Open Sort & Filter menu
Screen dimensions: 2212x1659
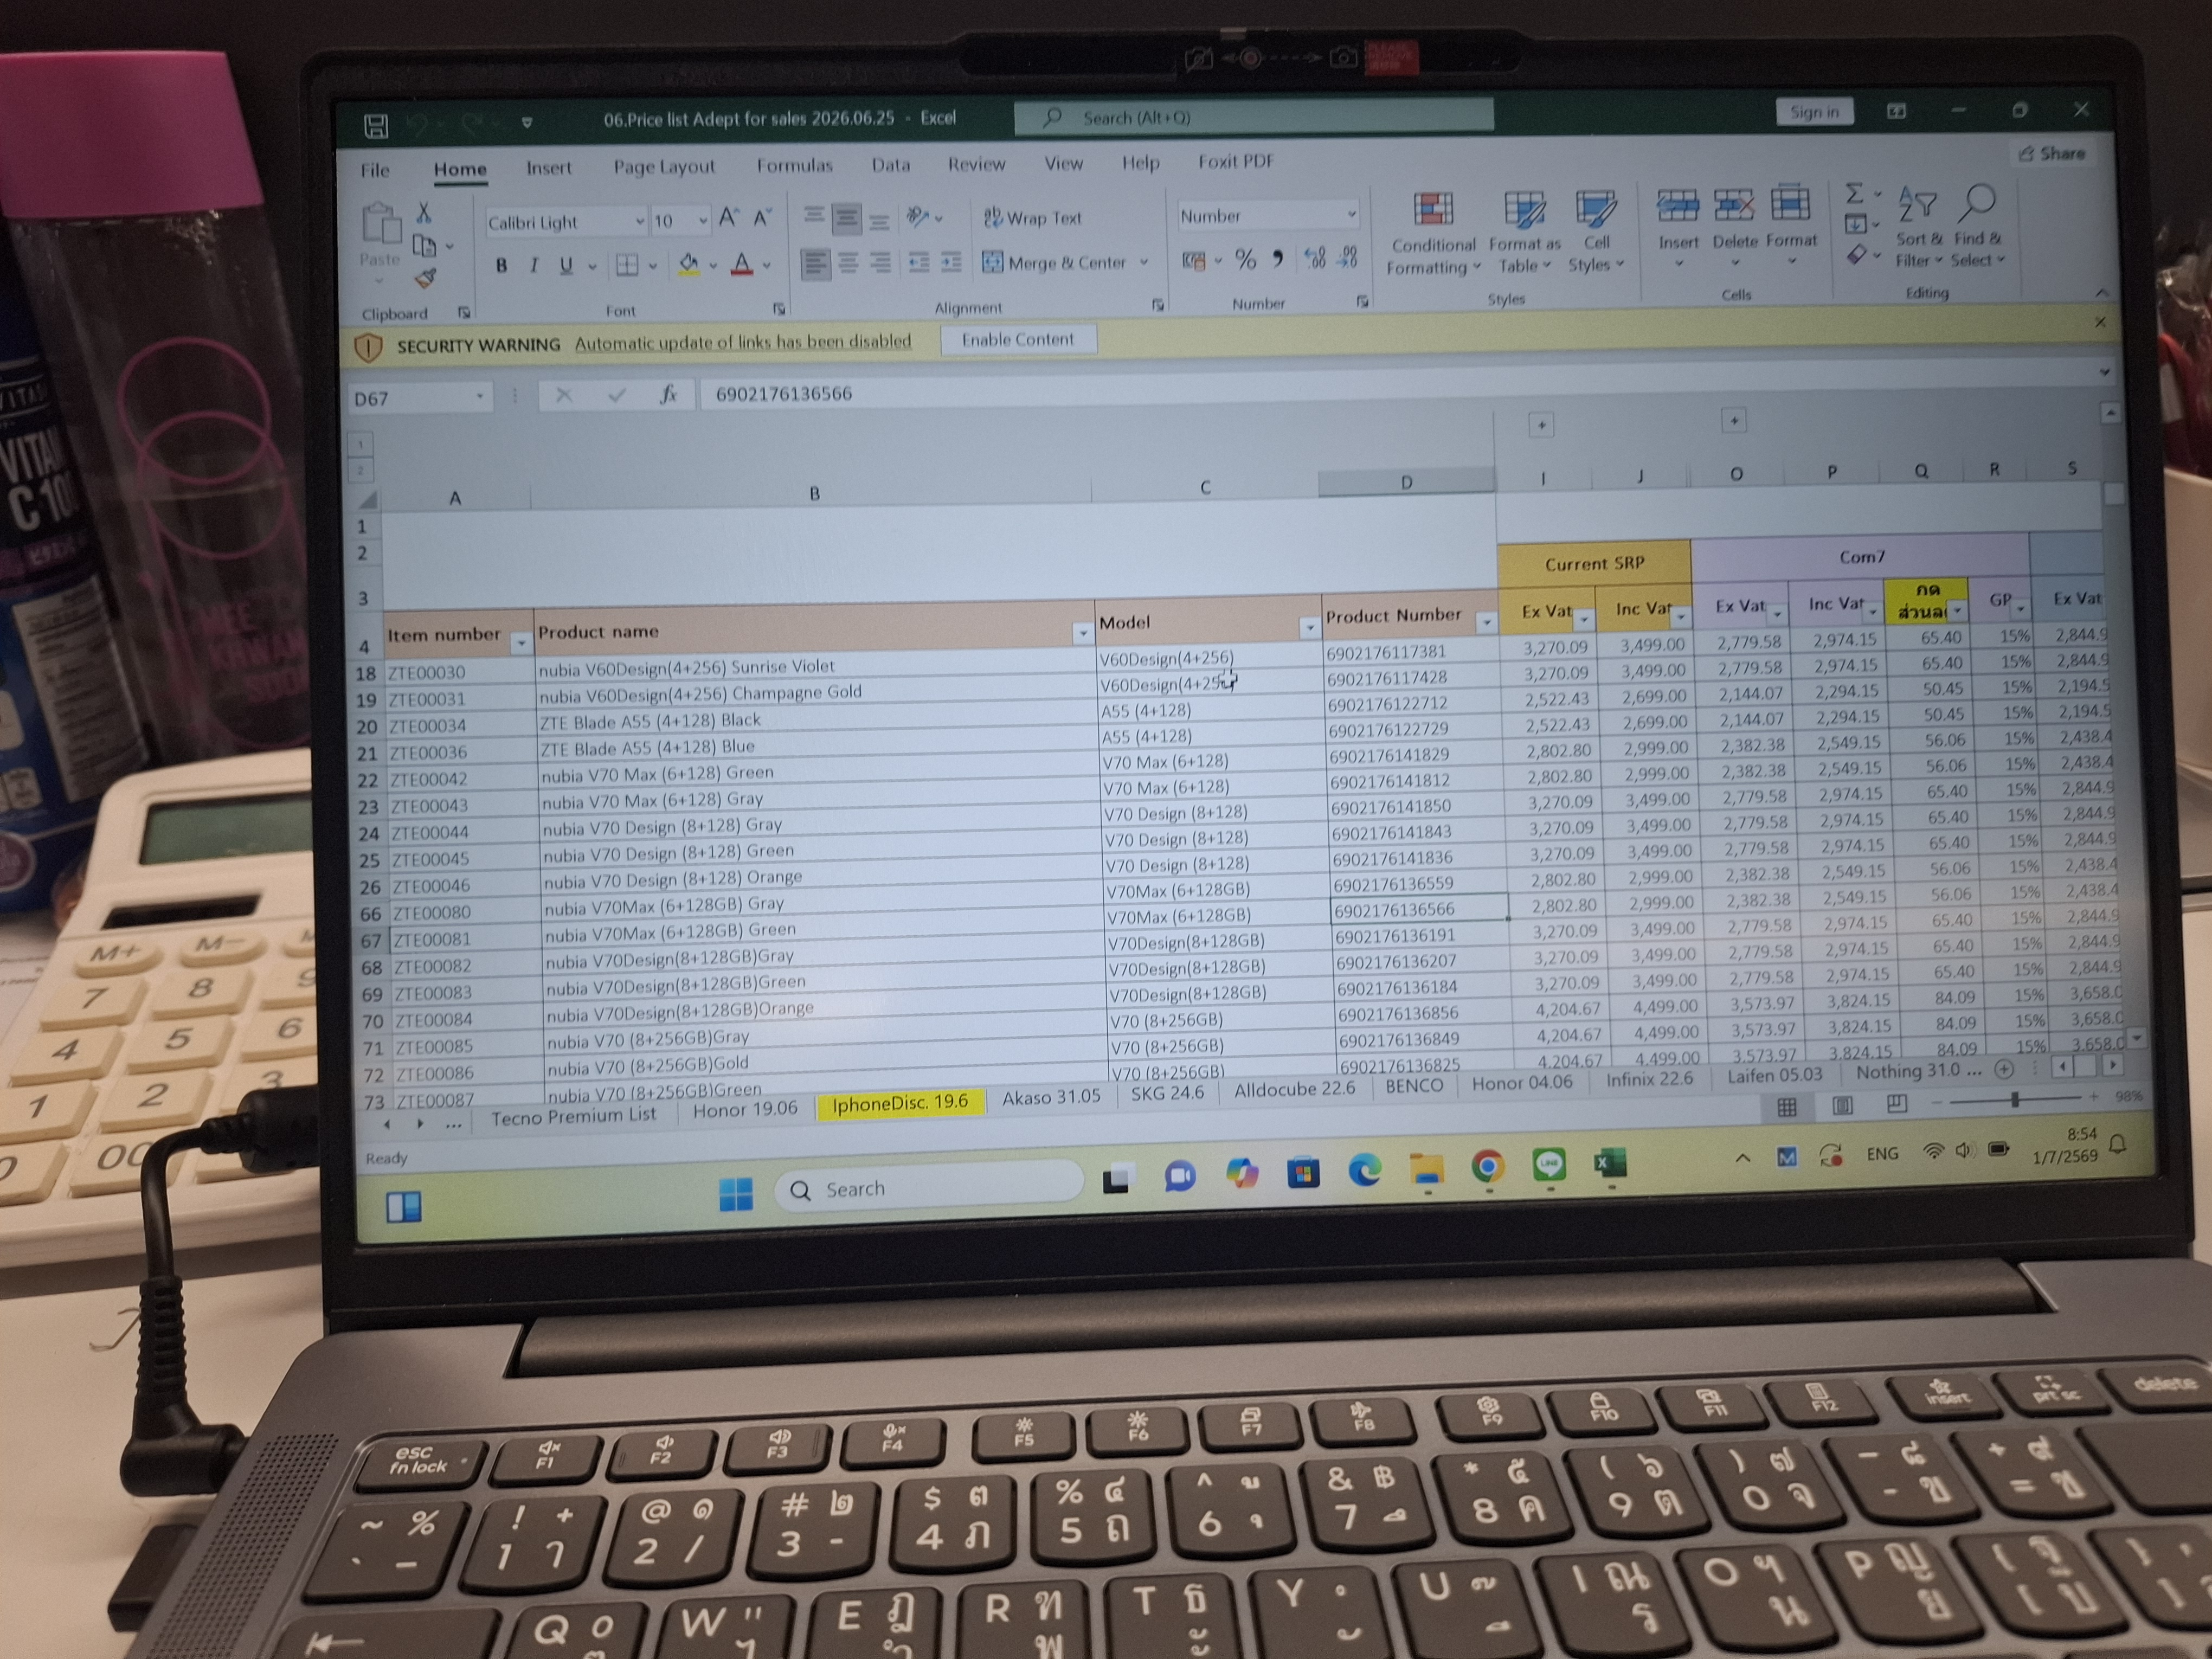[x=1918, y=226]
